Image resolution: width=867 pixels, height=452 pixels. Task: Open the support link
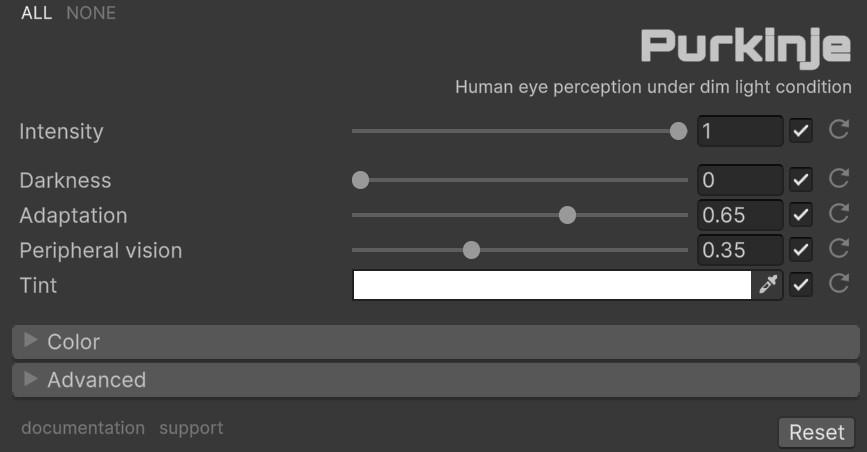(x=191, y=428)
